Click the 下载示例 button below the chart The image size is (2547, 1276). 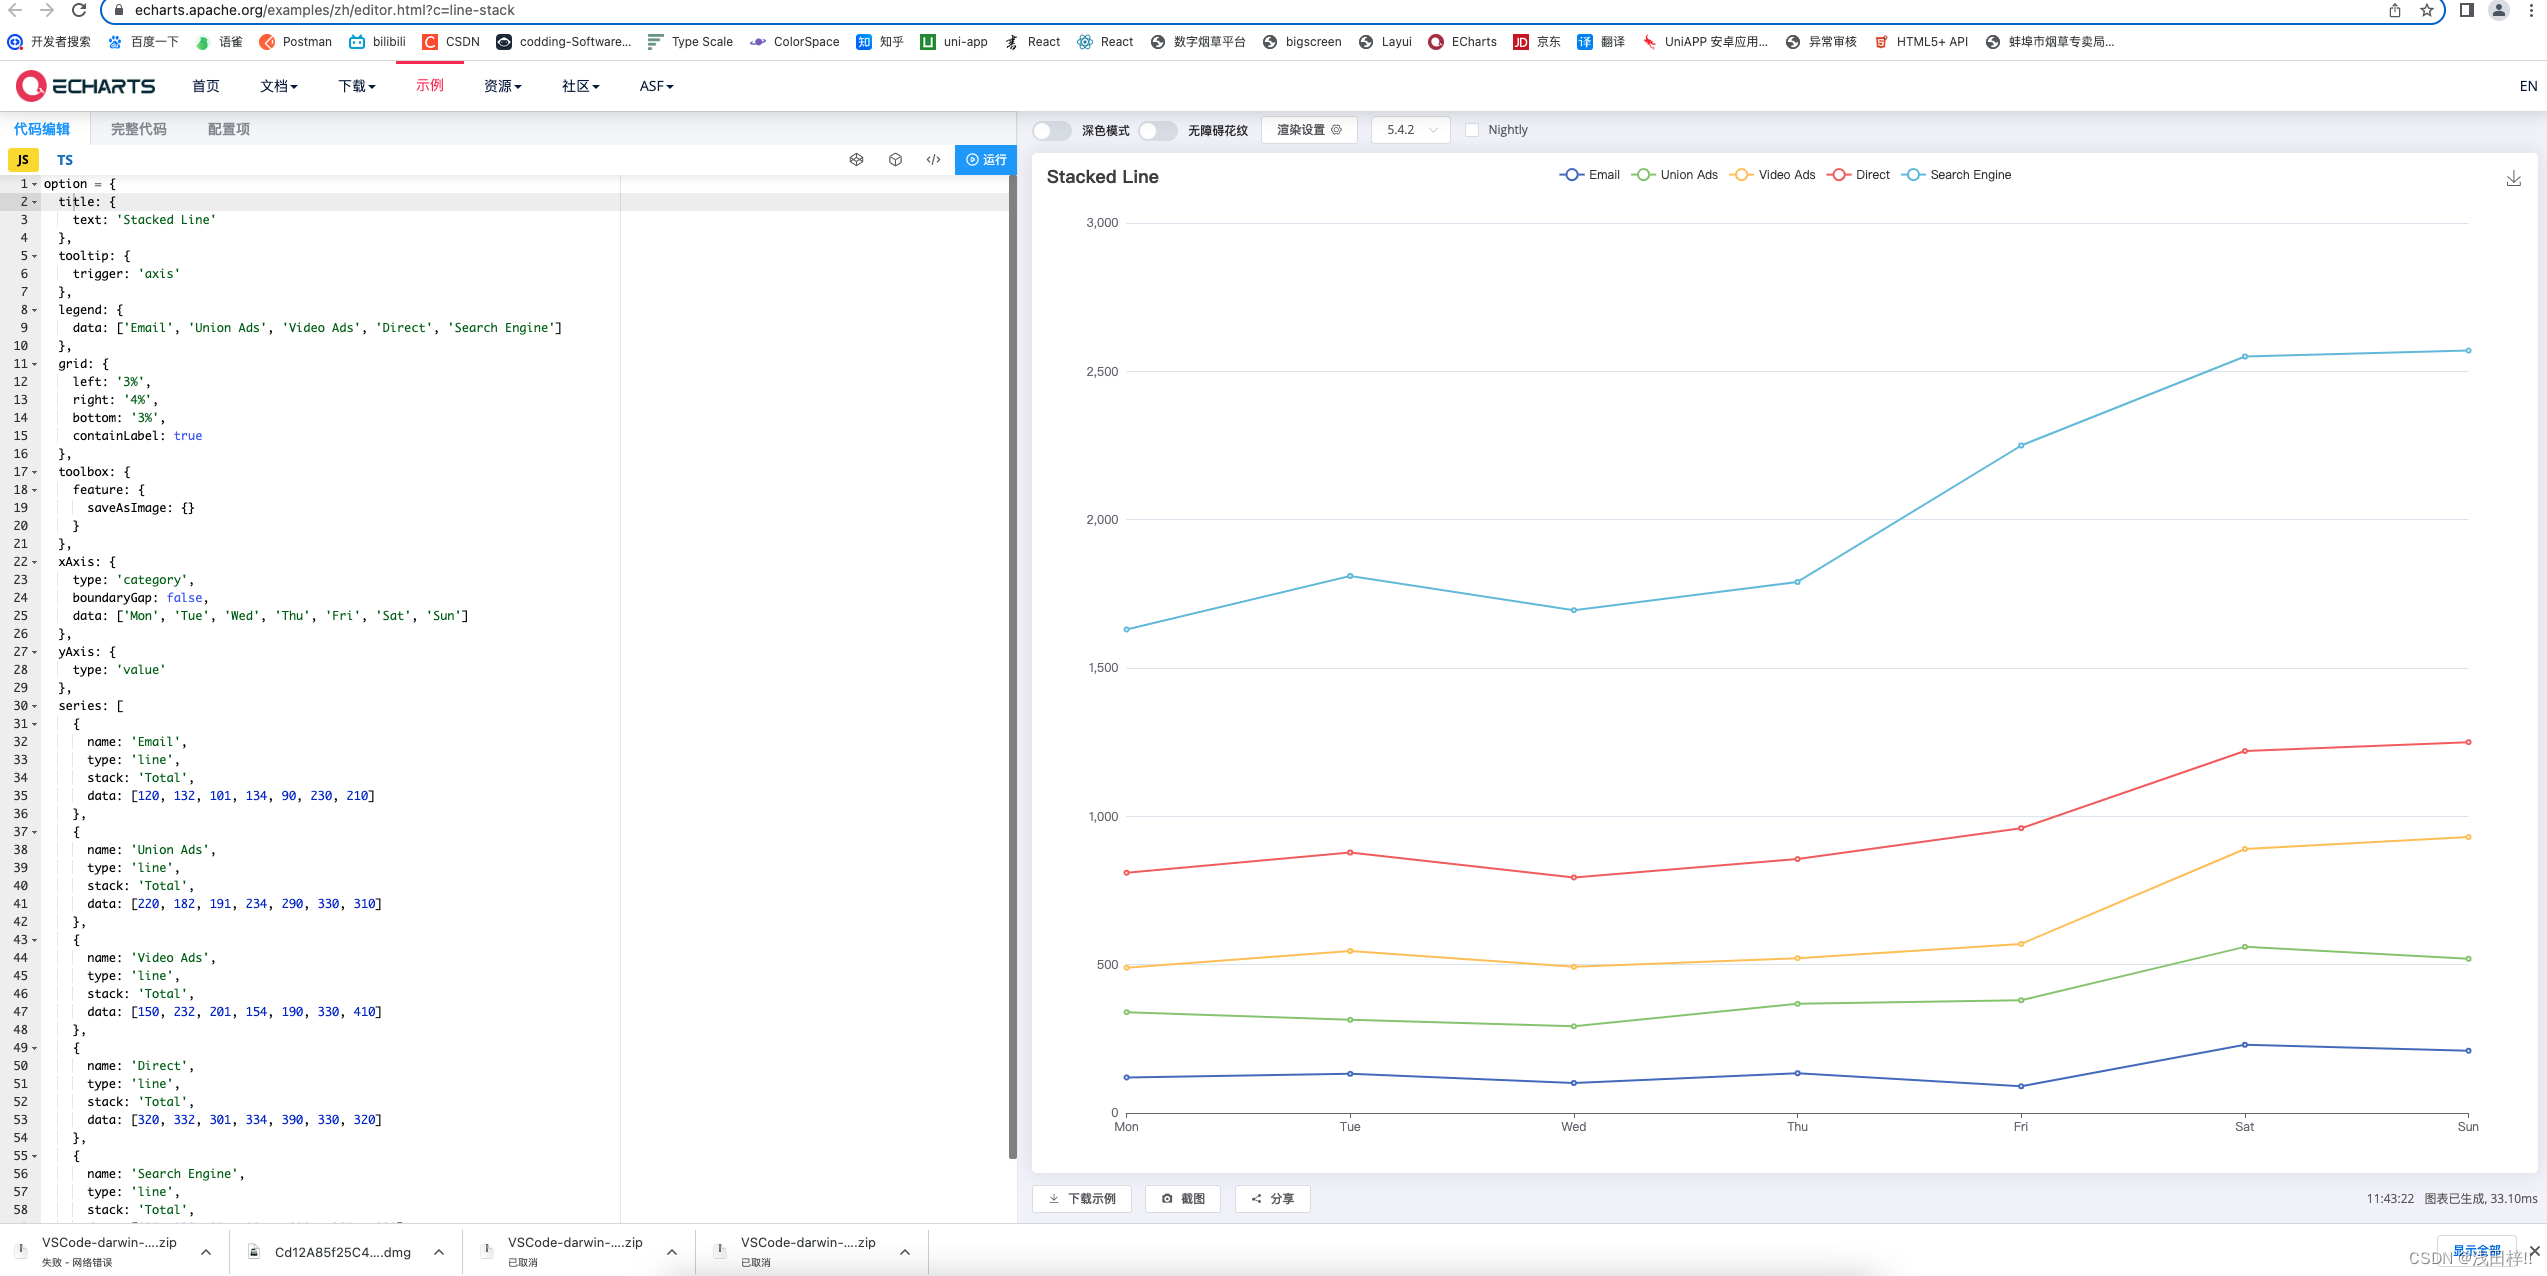point(1081,1198)
